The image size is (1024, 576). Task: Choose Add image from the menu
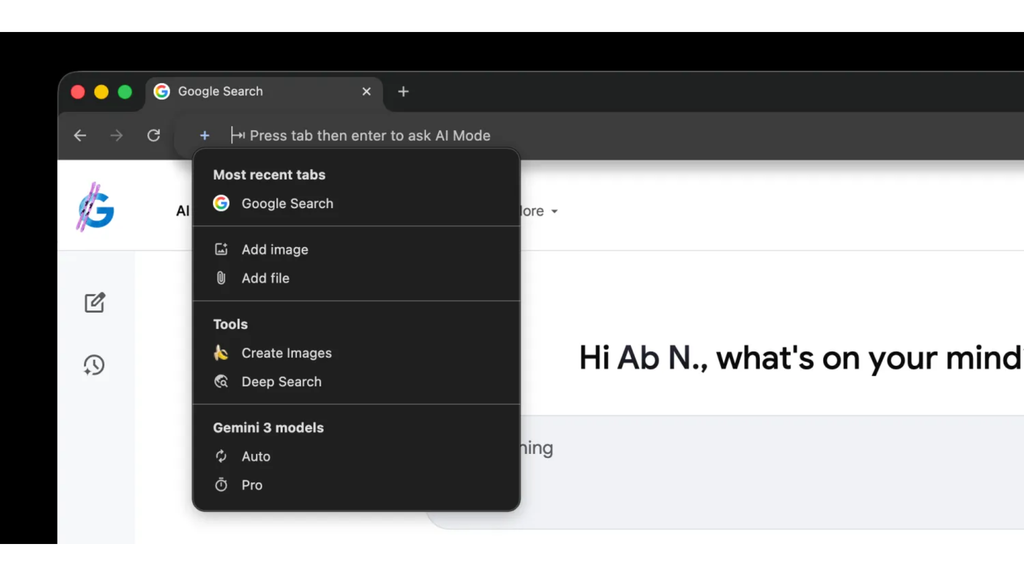274,250
